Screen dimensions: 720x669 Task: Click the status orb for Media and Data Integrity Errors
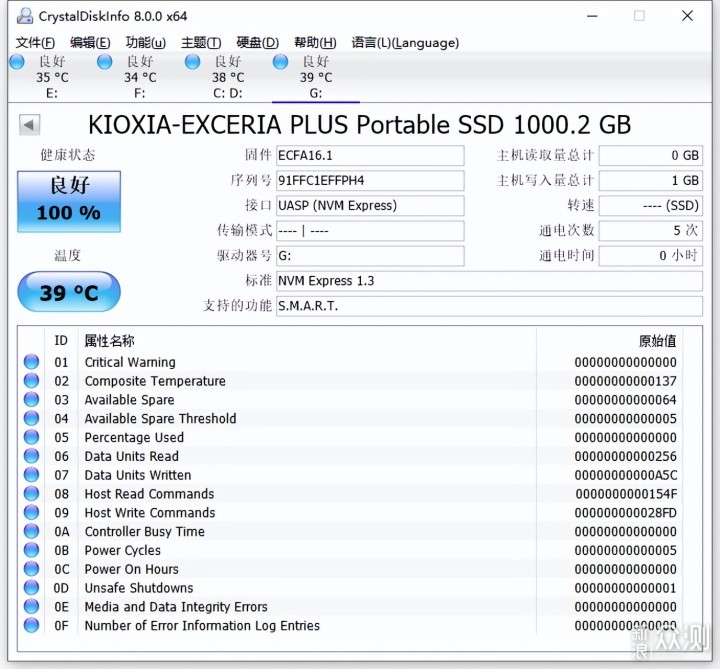(x=32, y=607)
